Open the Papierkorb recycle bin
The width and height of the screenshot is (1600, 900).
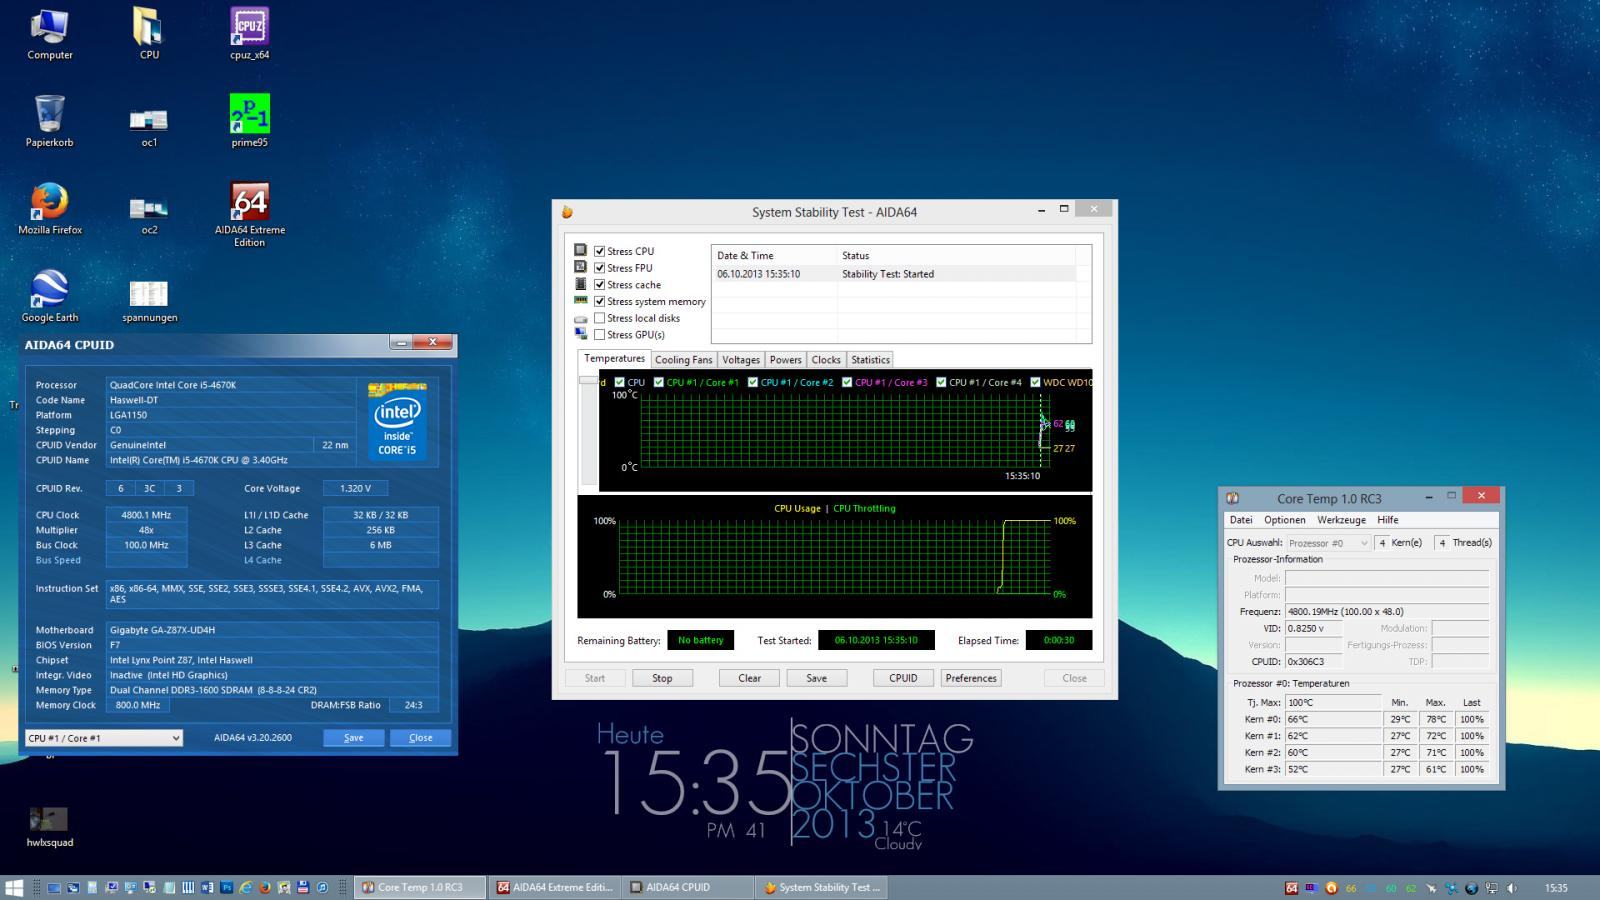coord(50,121)
